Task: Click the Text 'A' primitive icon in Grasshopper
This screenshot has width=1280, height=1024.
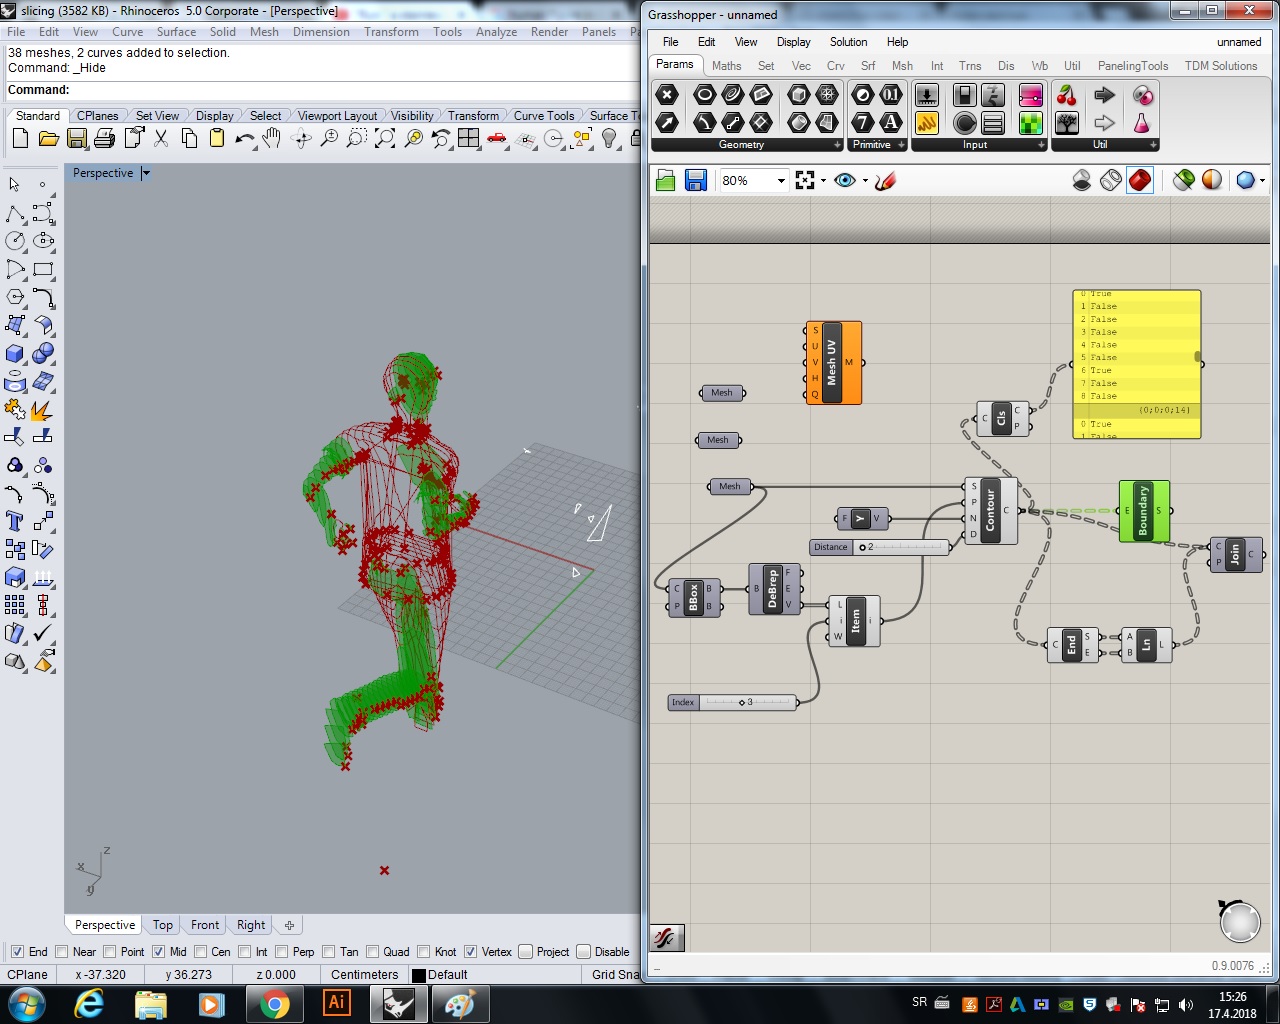Action: pyautogui.click(x=890, y=122)
